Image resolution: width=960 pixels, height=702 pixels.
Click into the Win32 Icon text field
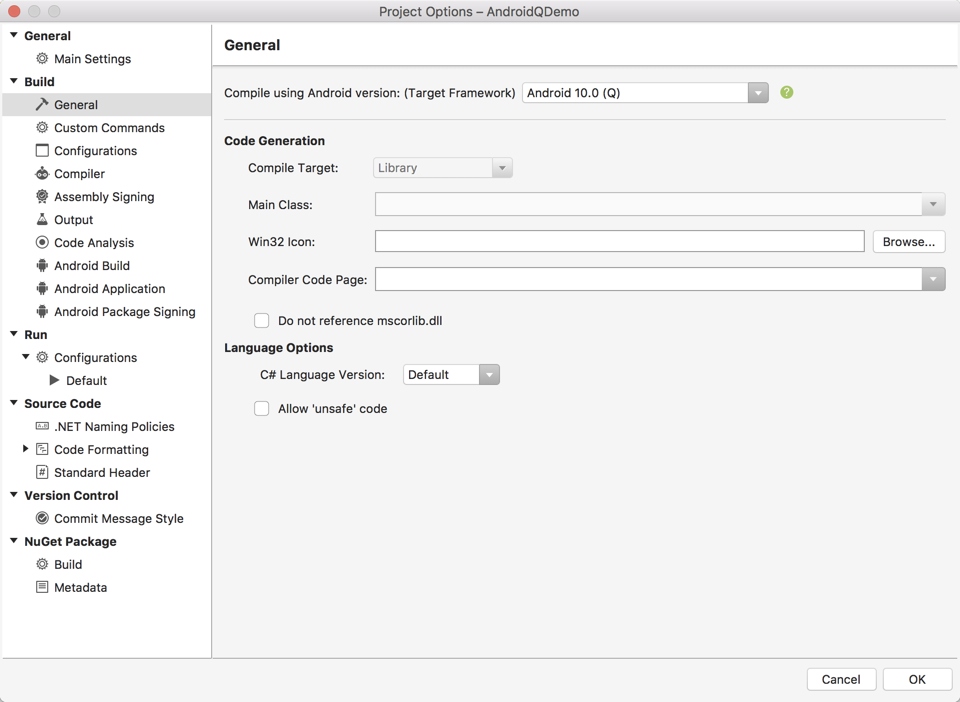tap(619, 242)
